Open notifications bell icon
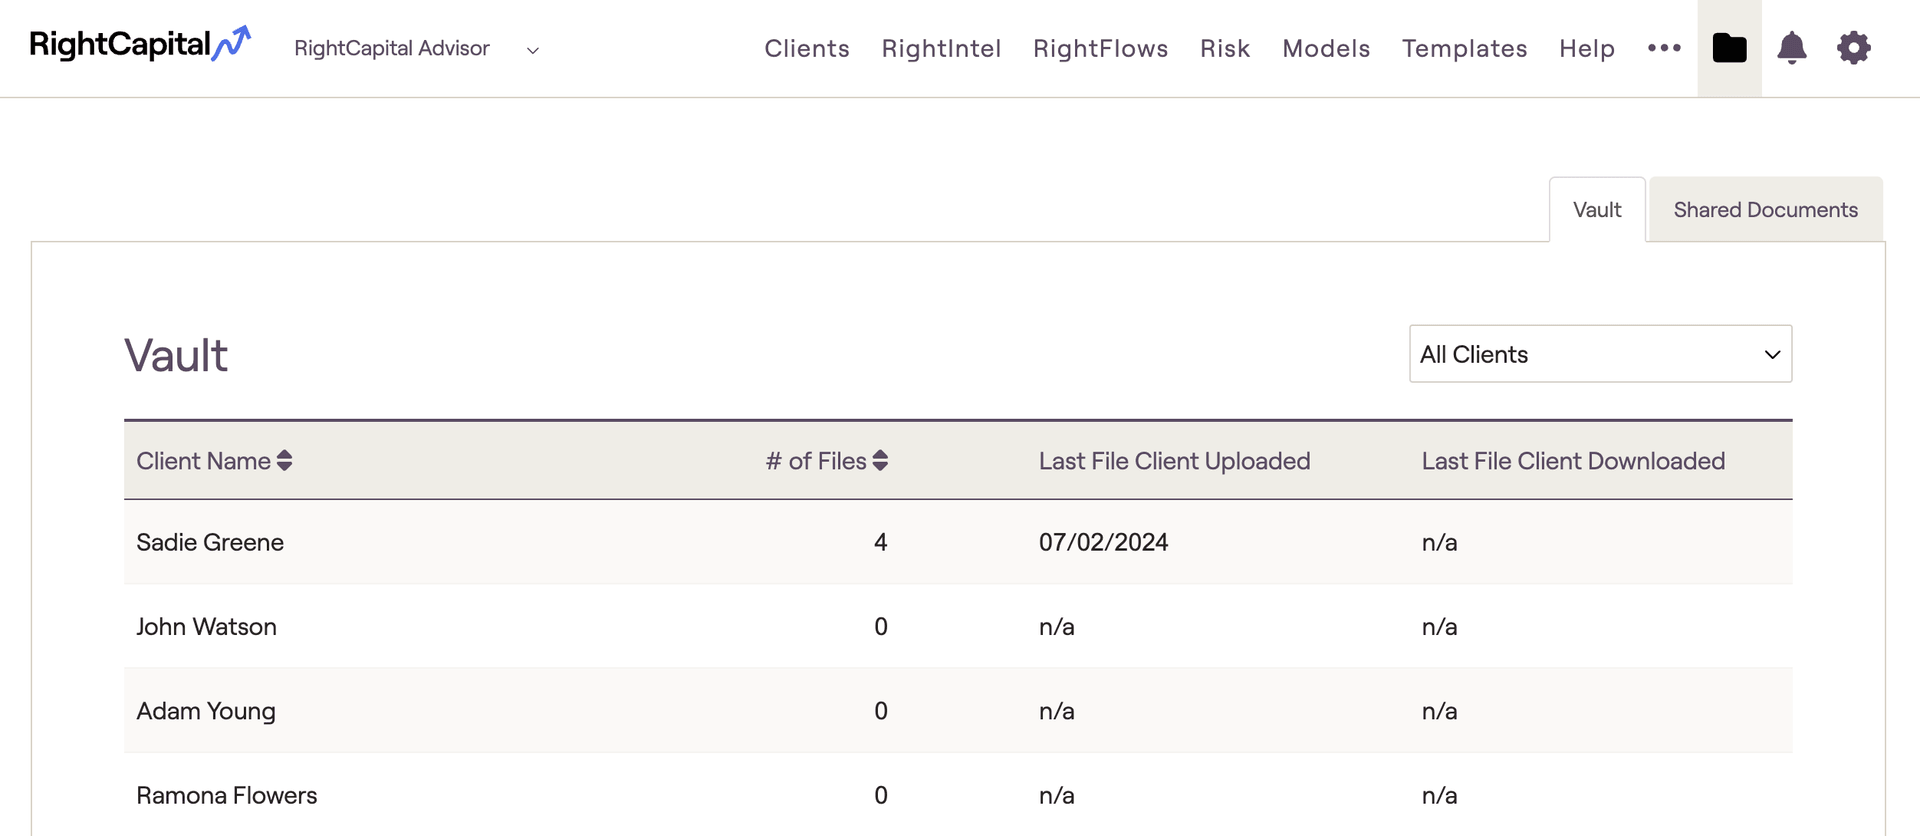 point(1791,48)
